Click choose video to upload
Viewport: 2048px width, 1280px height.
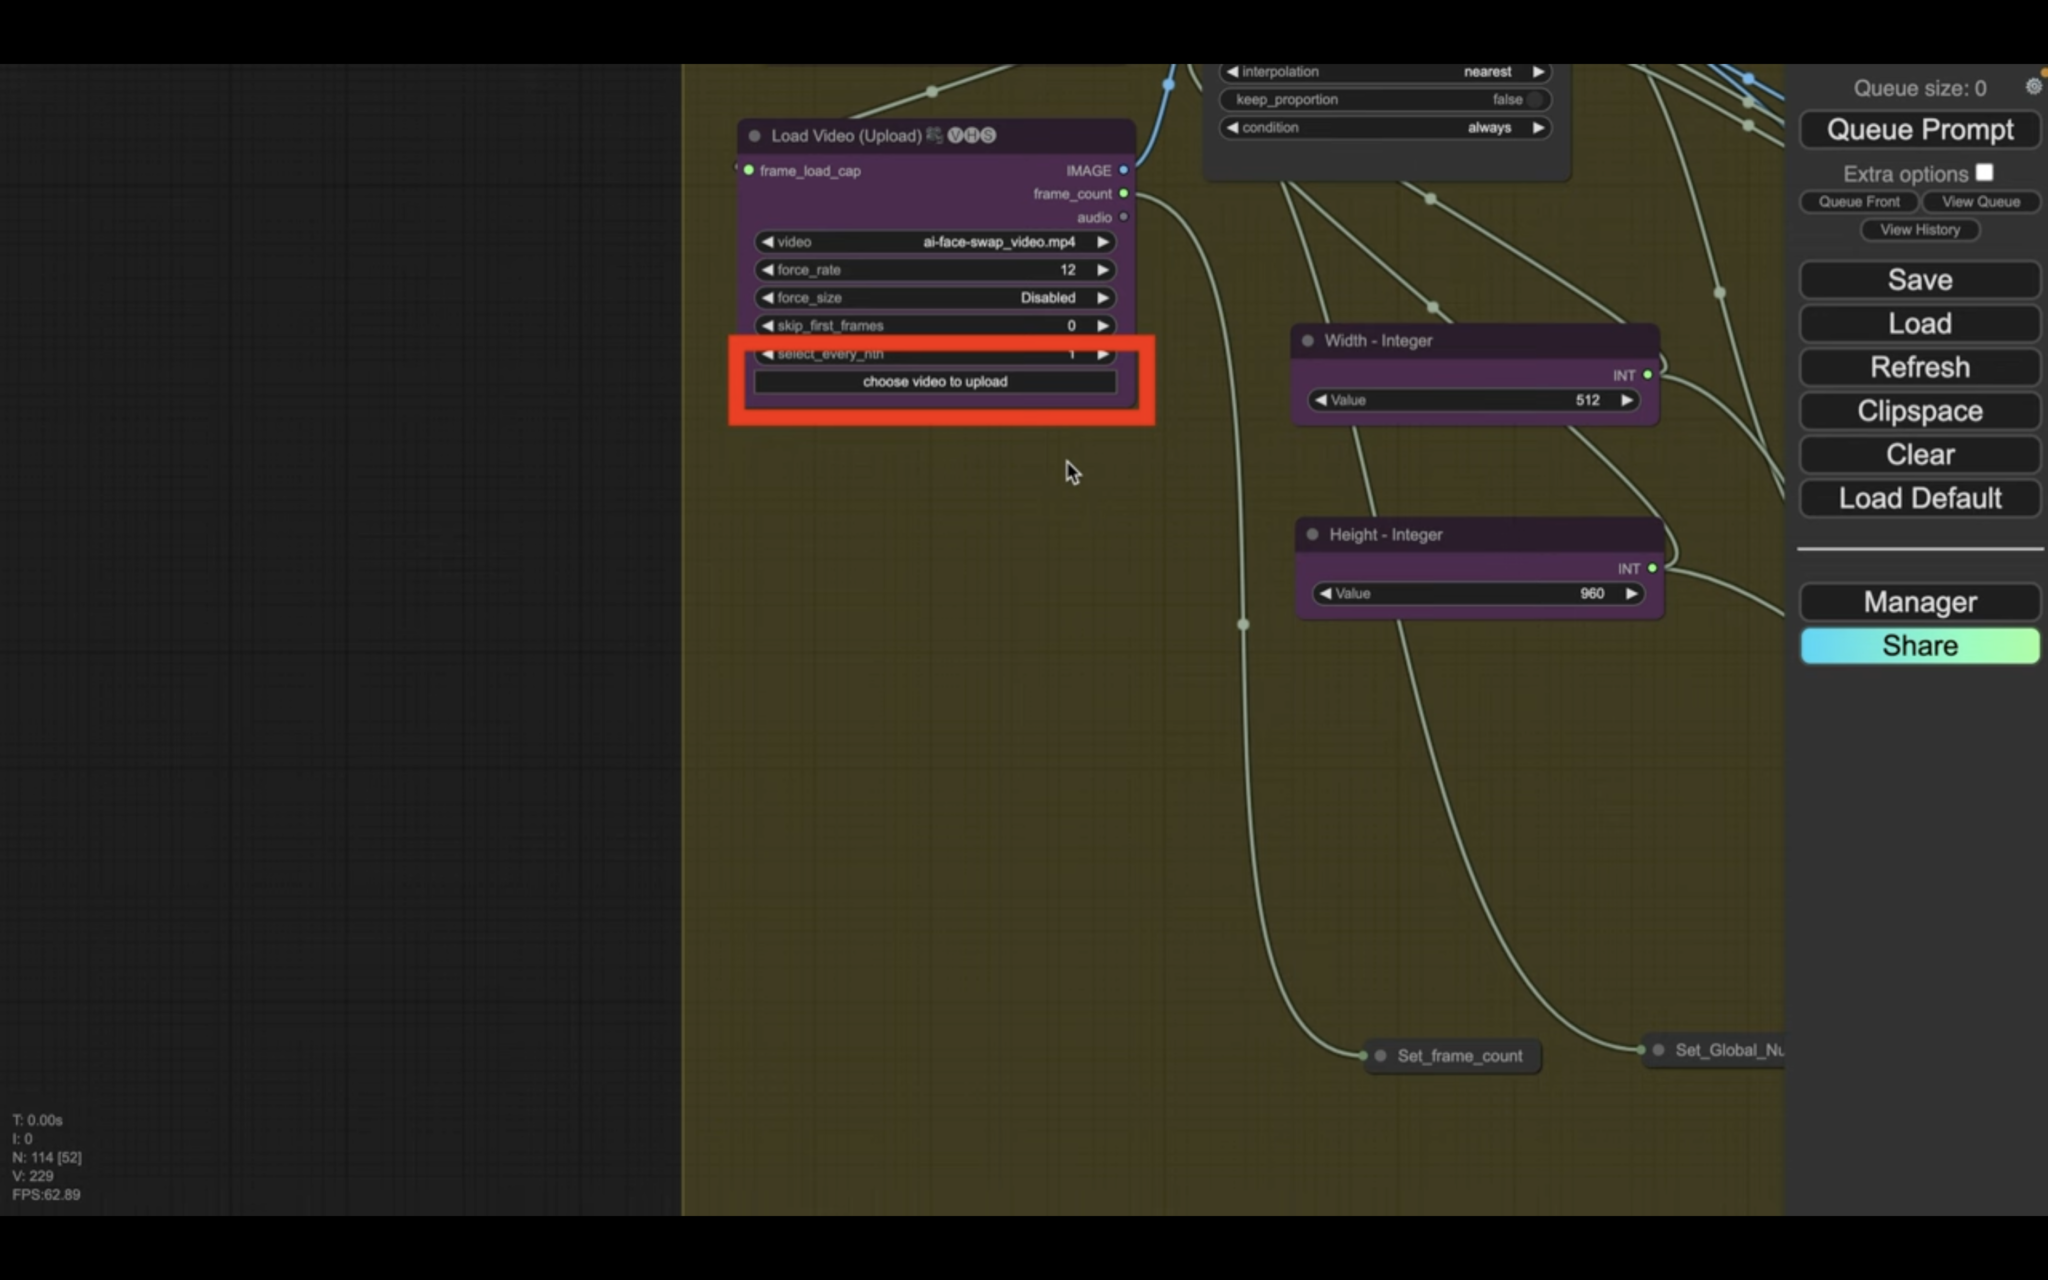click(935, 382)
